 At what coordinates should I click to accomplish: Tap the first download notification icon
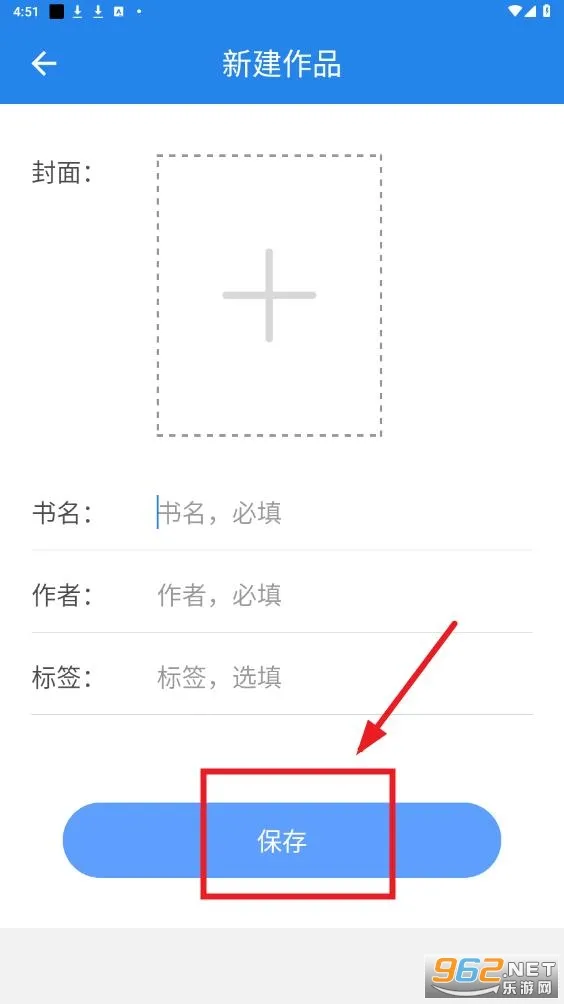coord(77,12)
